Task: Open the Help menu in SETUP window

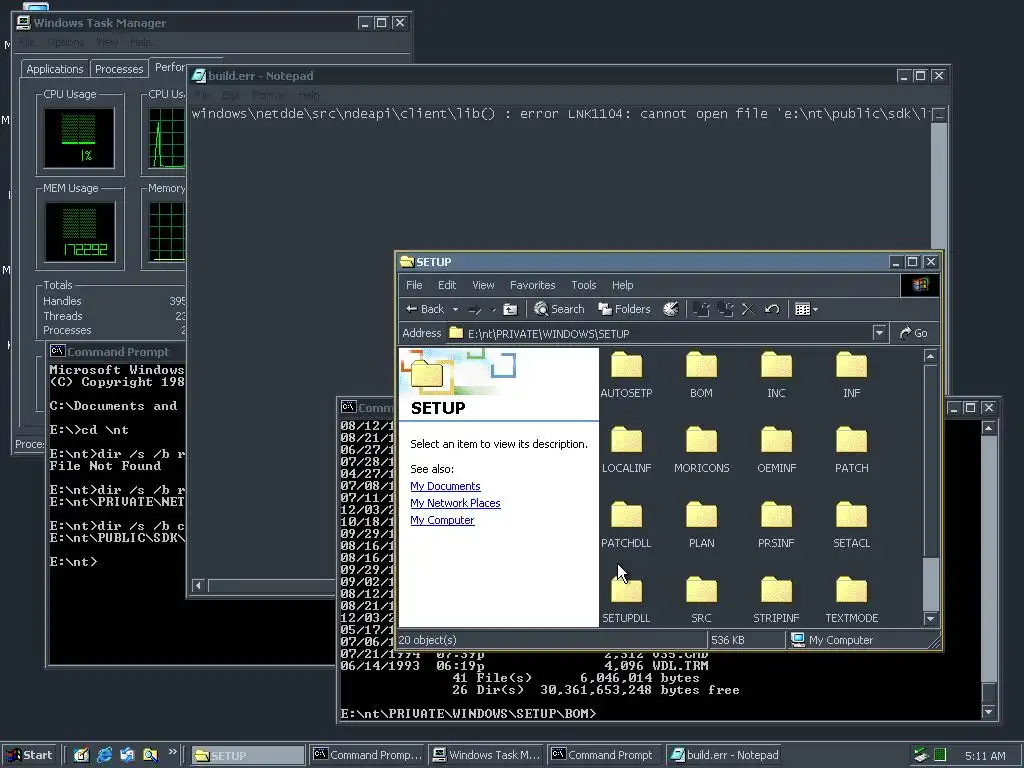Action: click(x=622, y=285)
